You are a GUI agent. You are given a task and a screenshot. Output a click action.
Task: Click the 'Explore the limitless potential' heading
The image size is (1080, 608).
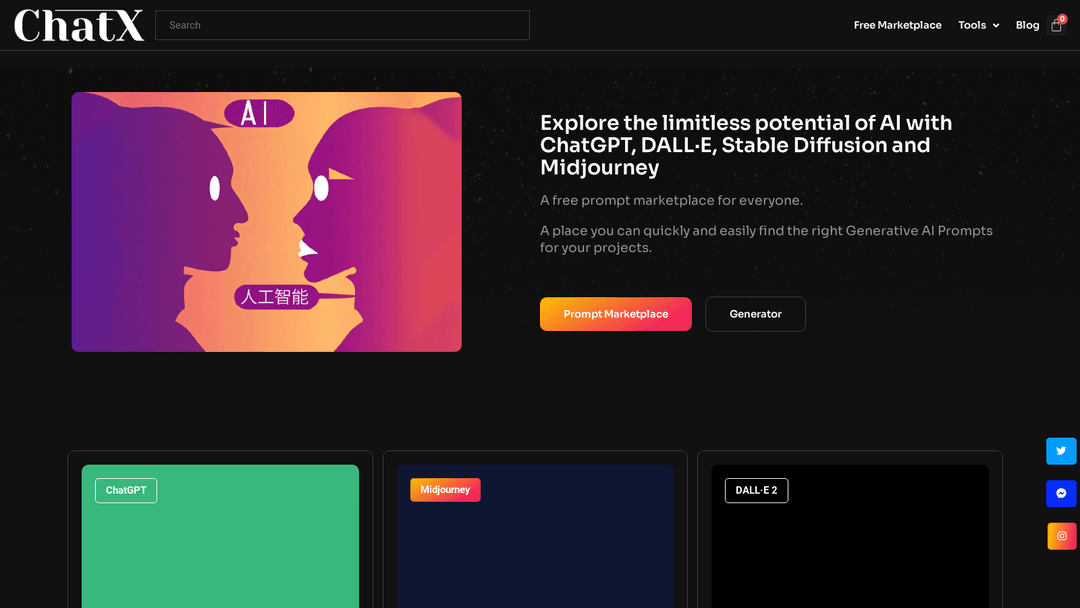tap(746, 145)
